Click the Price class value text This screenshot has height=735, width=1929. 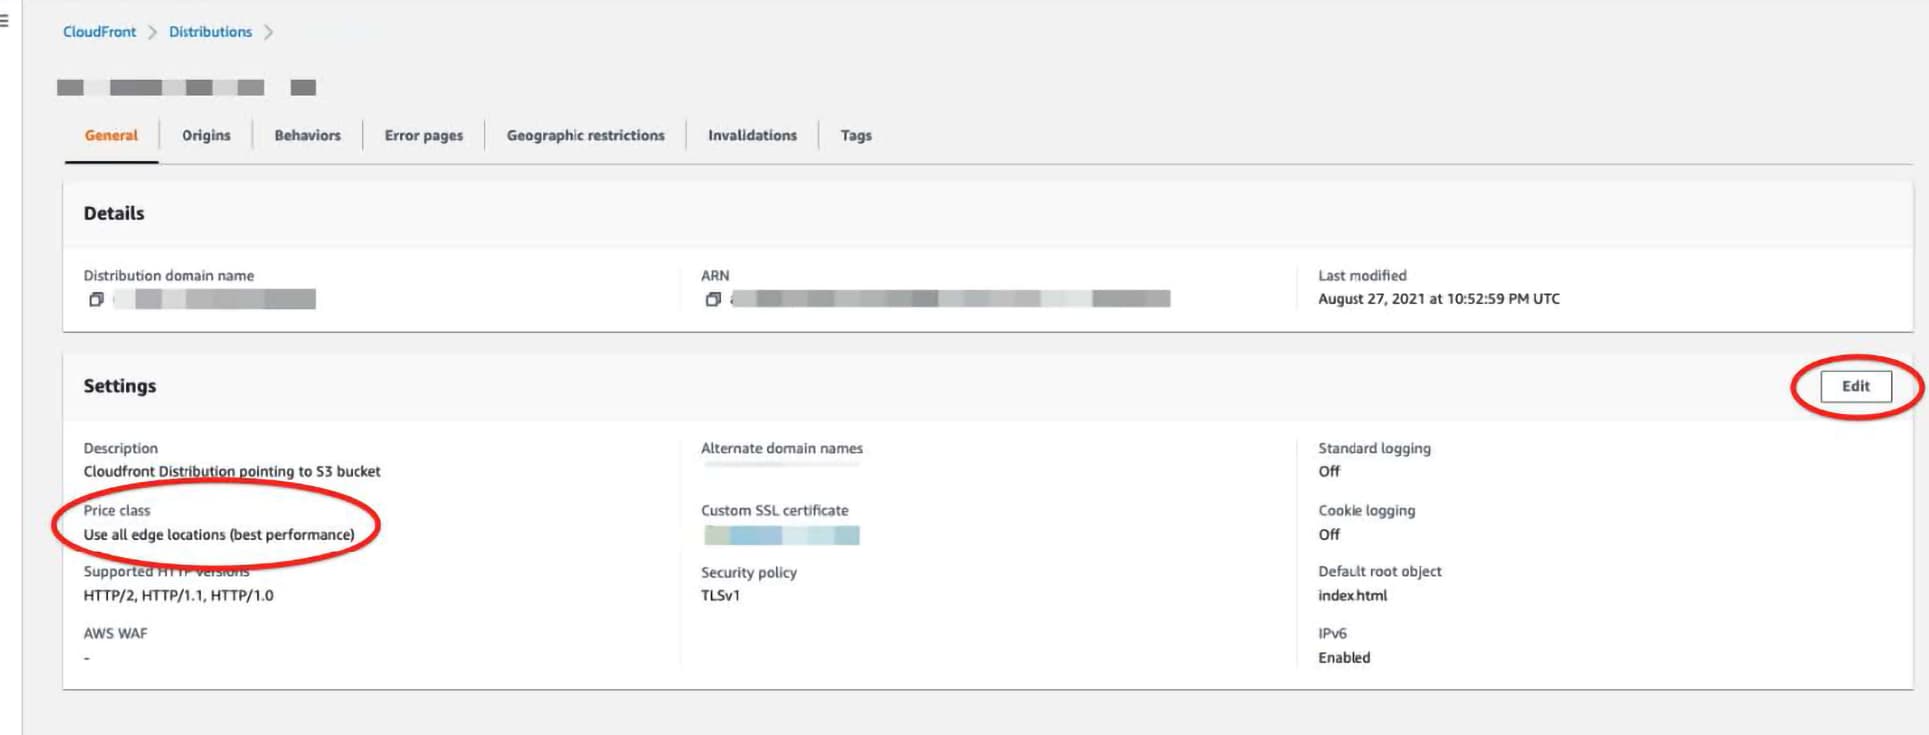point(219,535)
